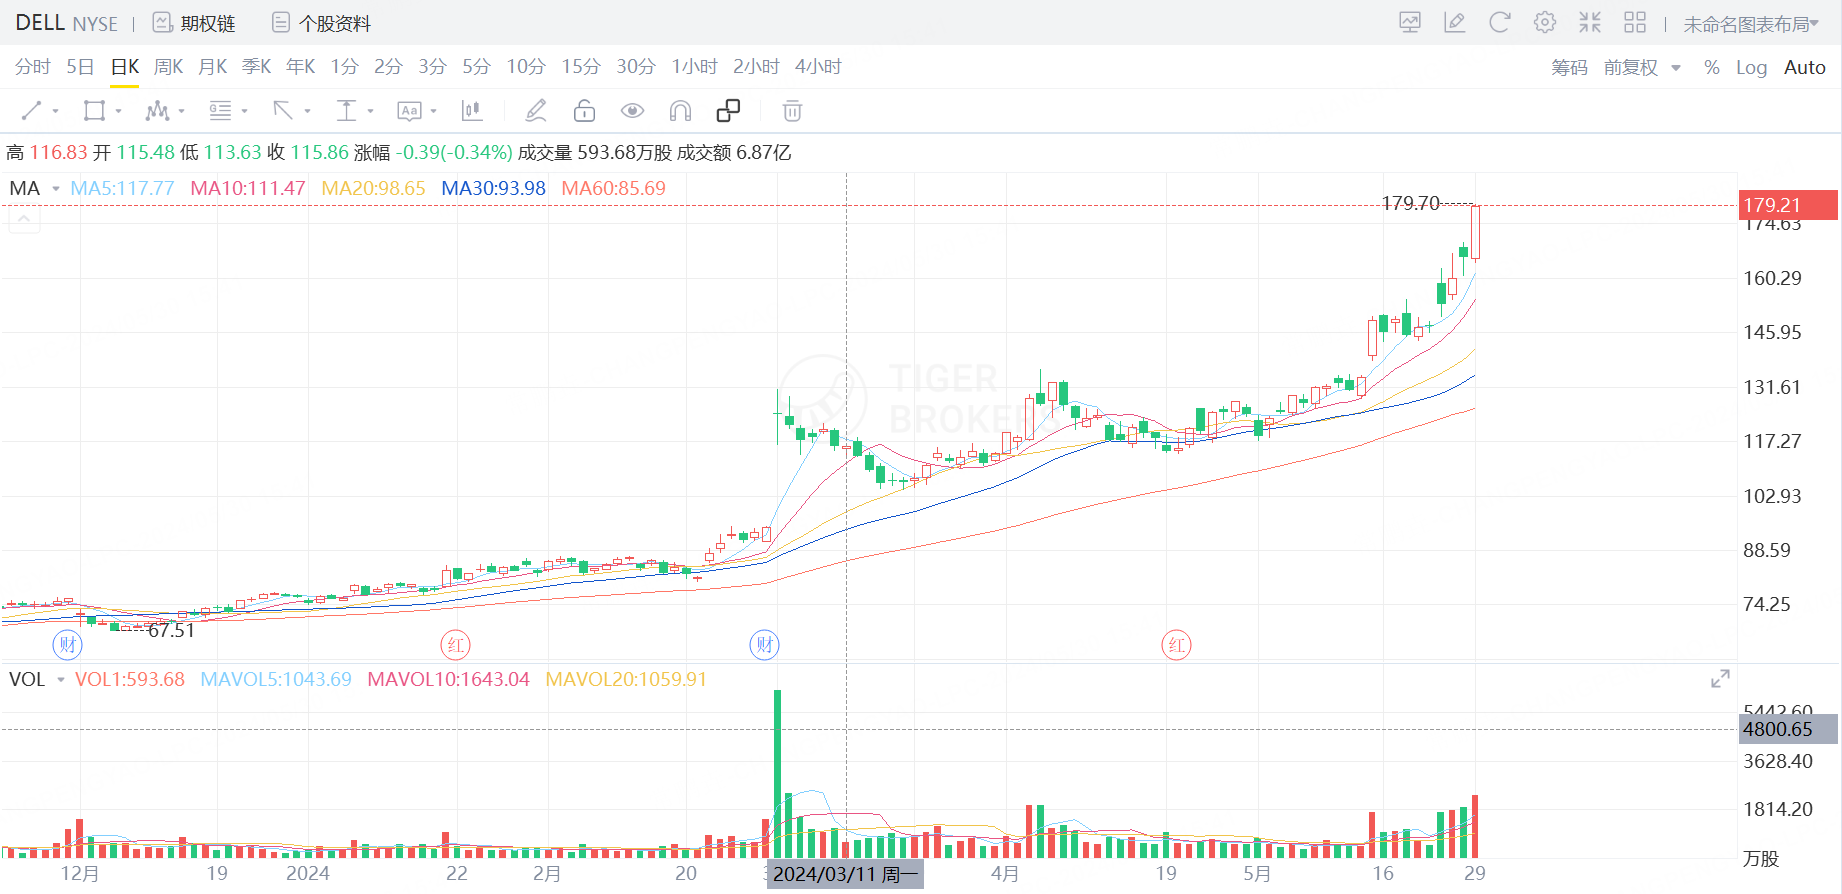Click the December 财 earnings marker

click(68, 645)
